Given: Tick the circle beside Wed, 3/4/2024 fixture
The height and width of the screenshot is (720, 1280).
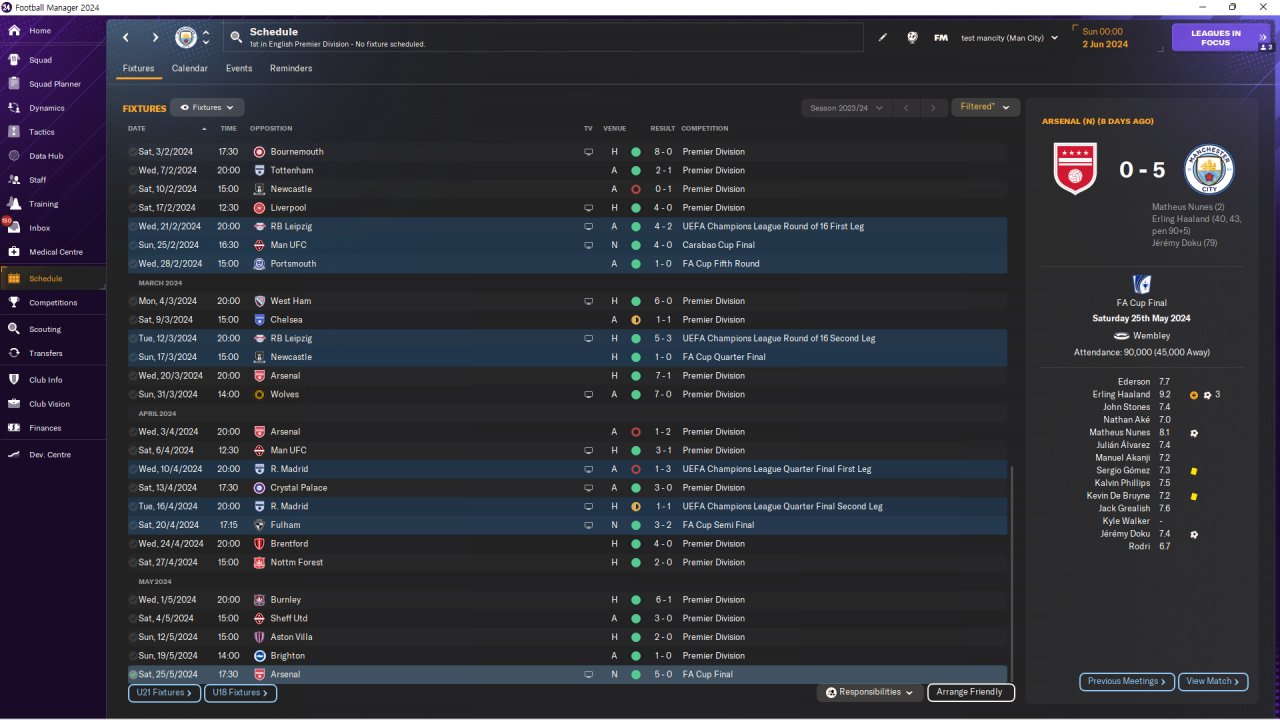Looking at the screenshot, I should 133,432.
